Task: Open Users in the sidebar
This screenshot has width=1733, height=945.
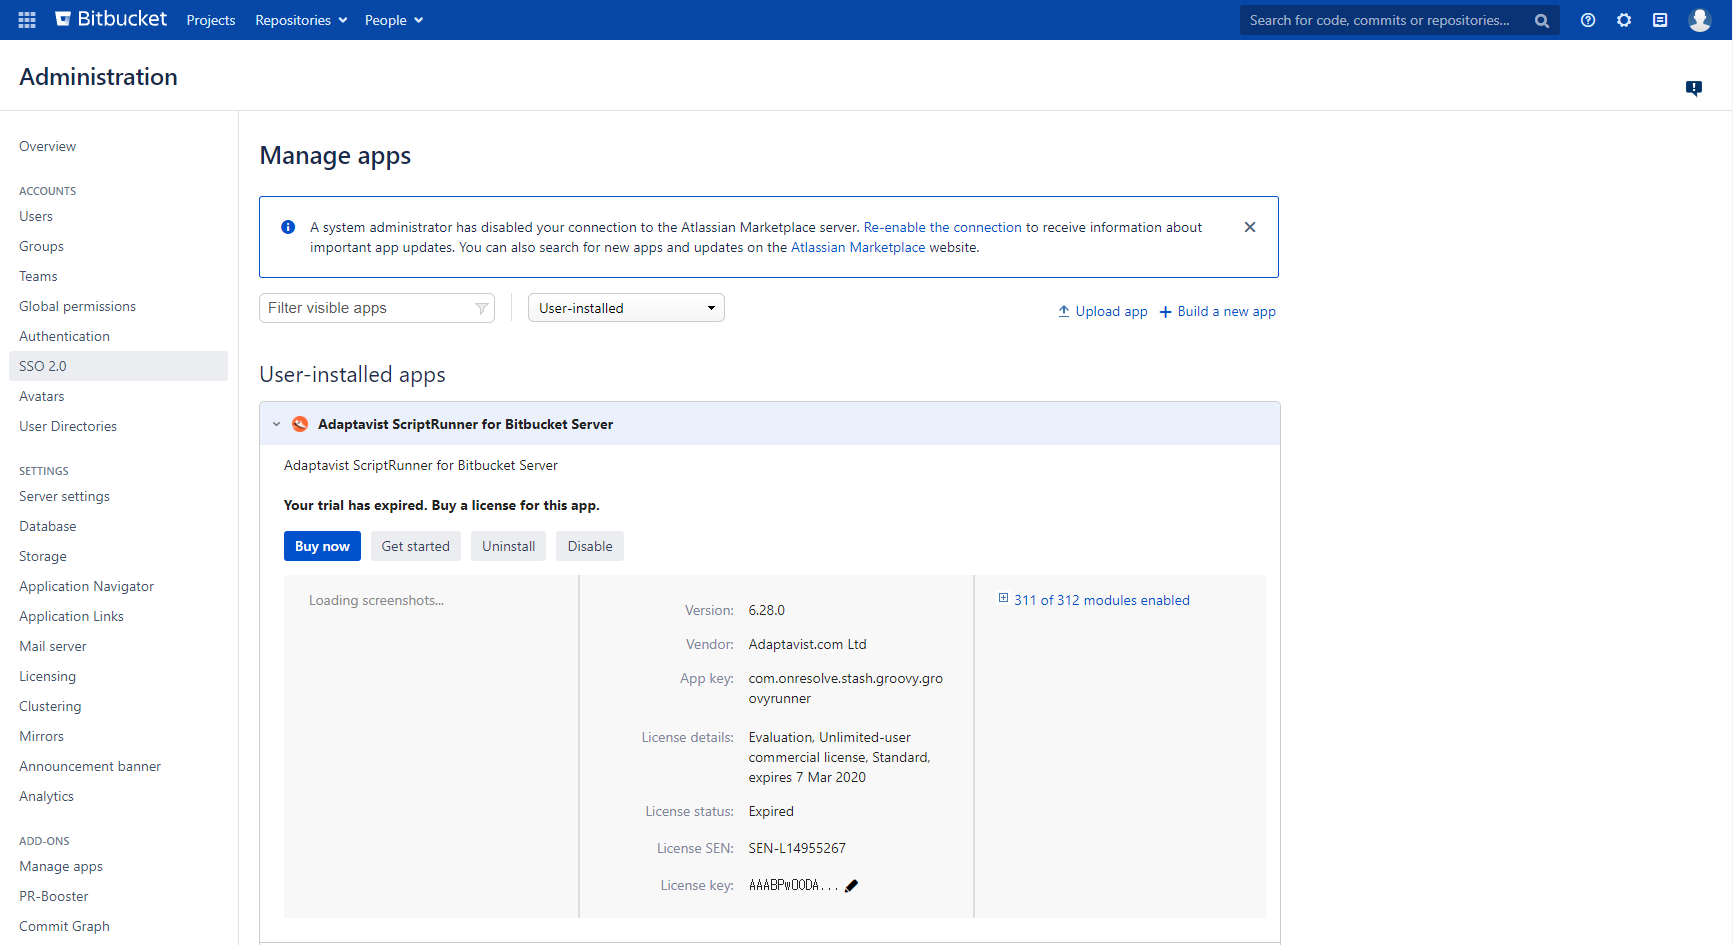Action: pos(36,216)
